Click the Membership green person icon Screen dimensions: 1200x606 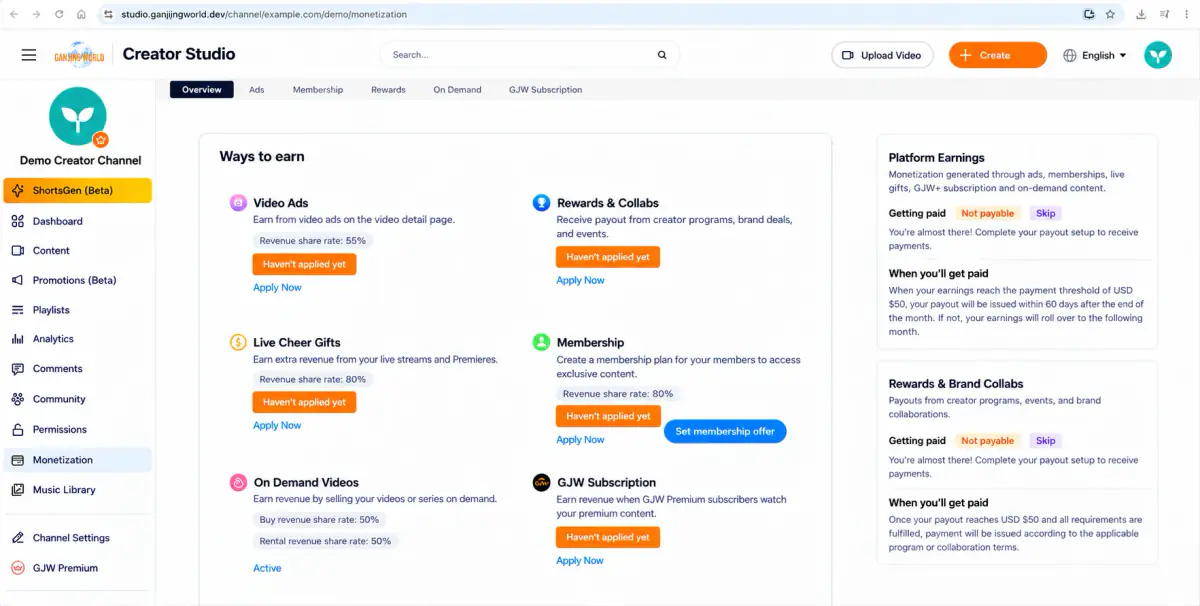[x=541, y=342]
